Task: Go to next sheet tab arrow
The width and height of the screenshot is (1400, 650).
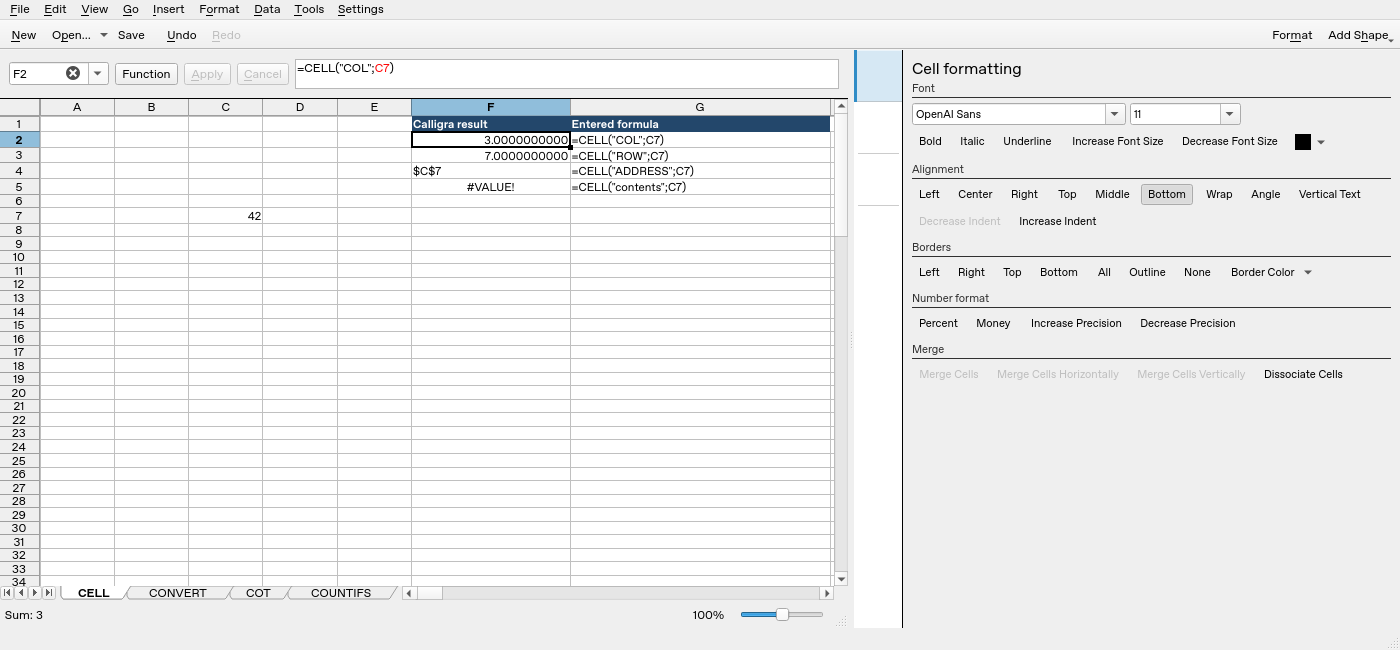Action: point(34,593)
